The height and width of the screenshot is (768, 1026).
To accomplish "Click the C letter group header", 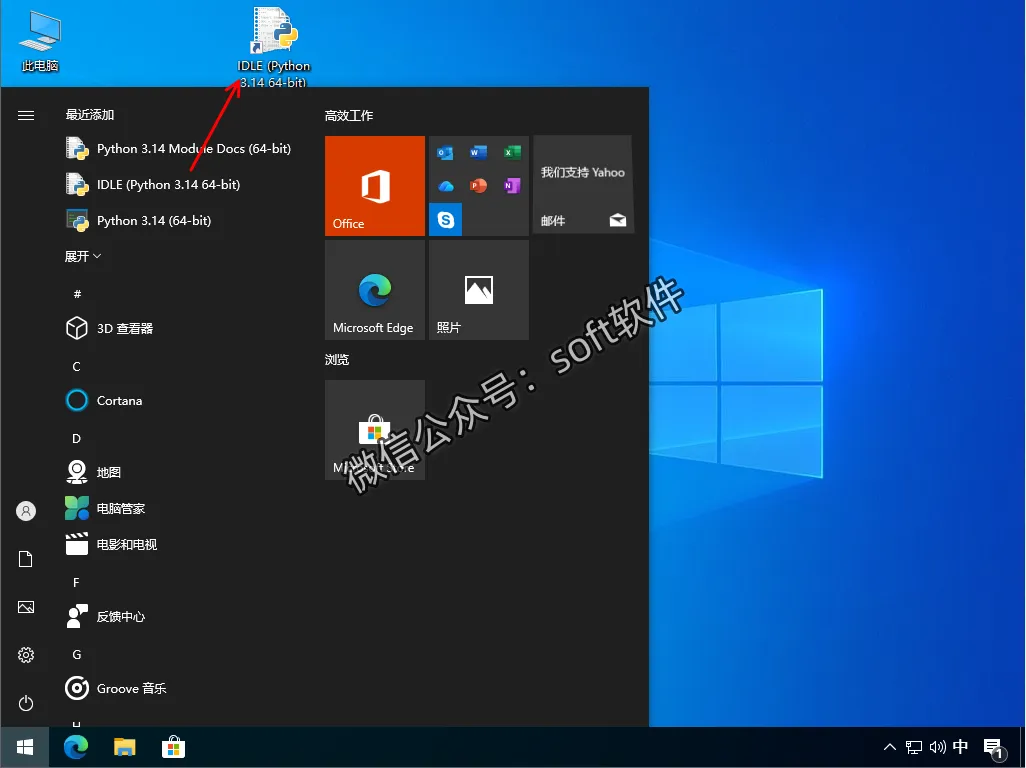I will click(77, 366).
